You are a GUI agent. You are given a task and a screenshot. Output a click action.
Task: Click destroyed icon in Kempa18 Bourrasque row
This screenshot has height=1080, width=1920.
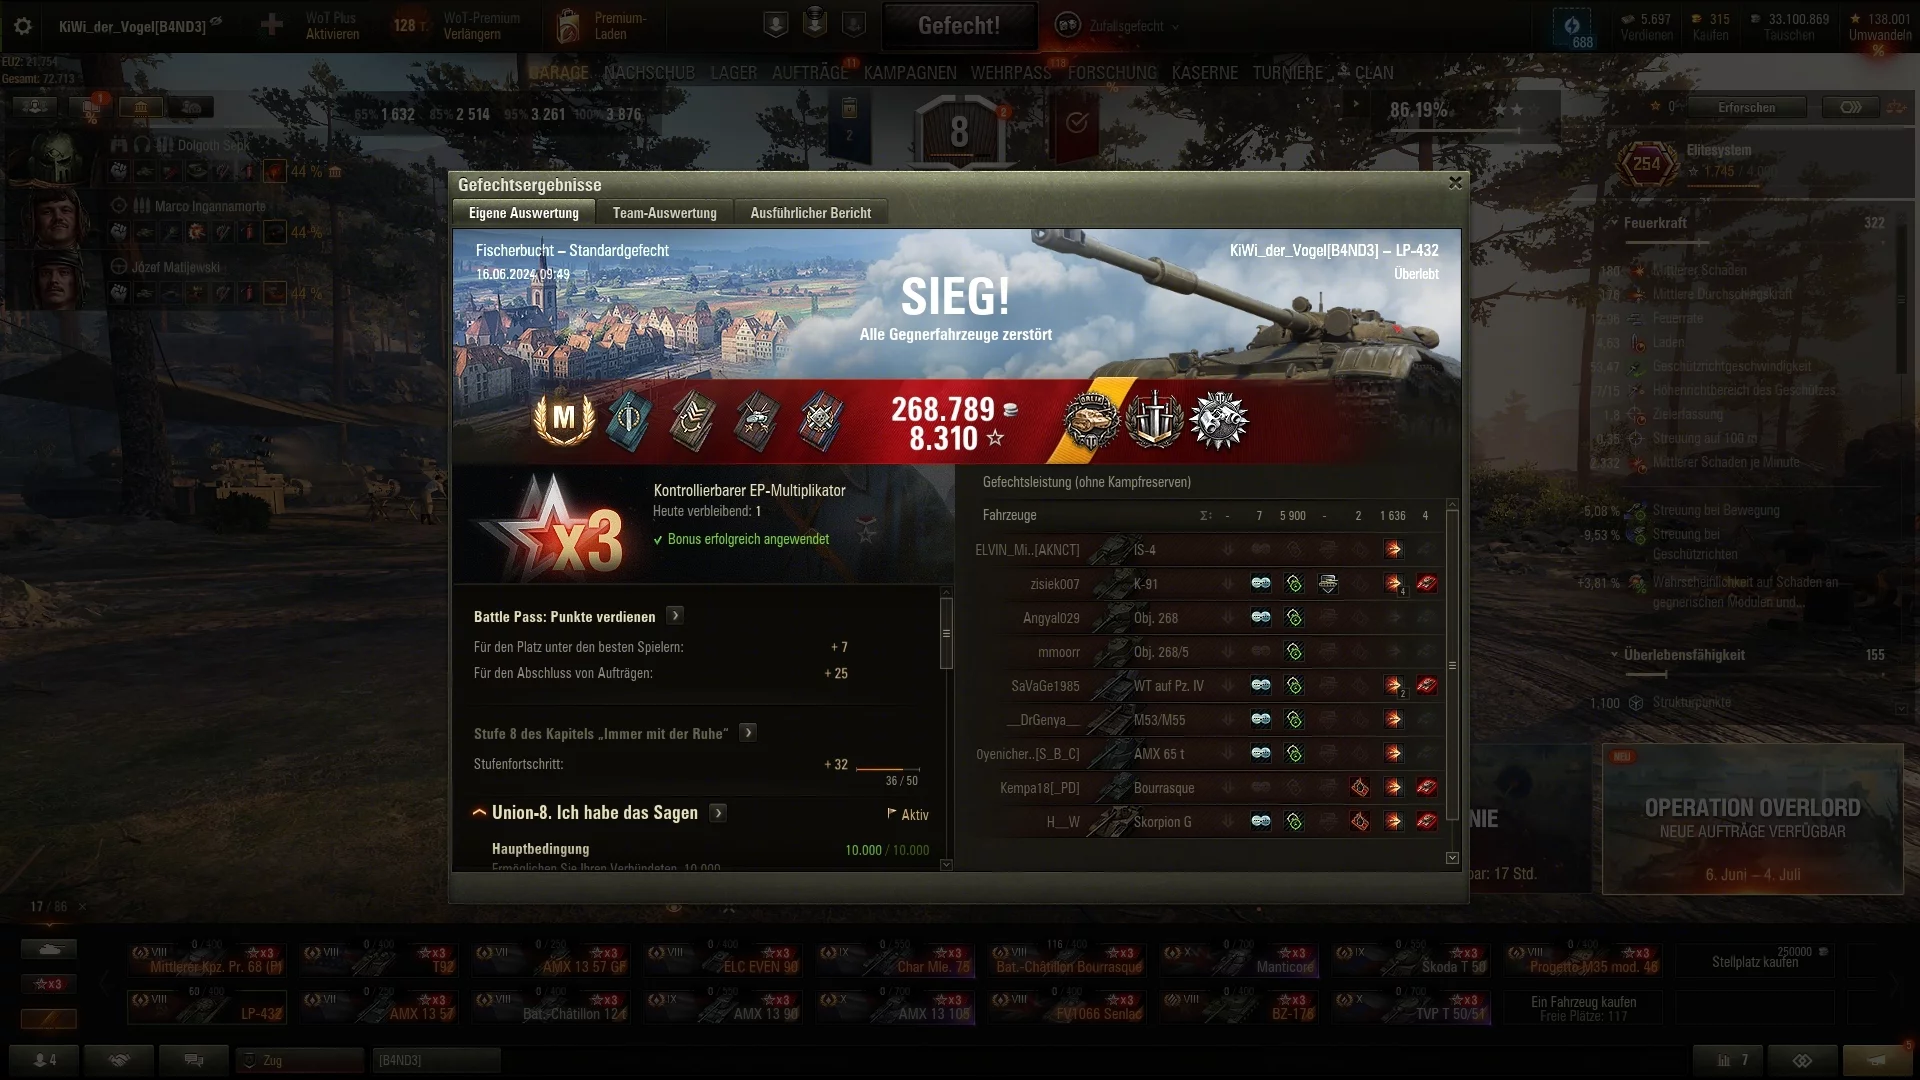[x=1427, y=788]
